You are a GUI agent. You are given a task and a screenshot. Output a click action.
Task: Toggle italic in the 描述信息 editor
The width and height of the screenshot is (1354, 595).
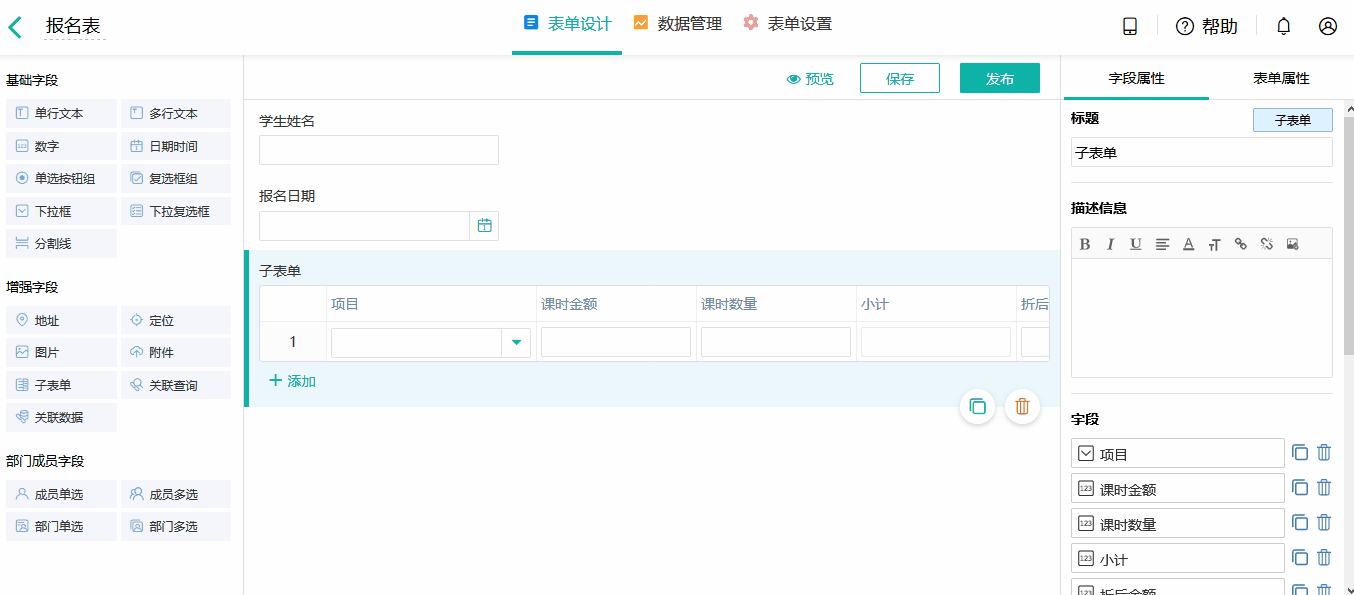[x=1110, y=243]
